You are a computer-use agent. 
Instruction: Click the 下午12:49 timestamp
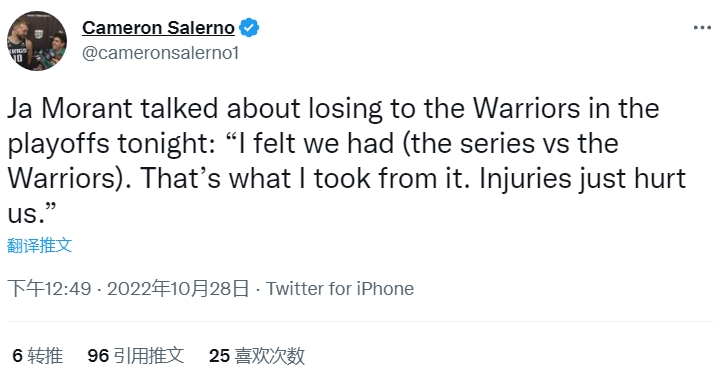point(50,289)
